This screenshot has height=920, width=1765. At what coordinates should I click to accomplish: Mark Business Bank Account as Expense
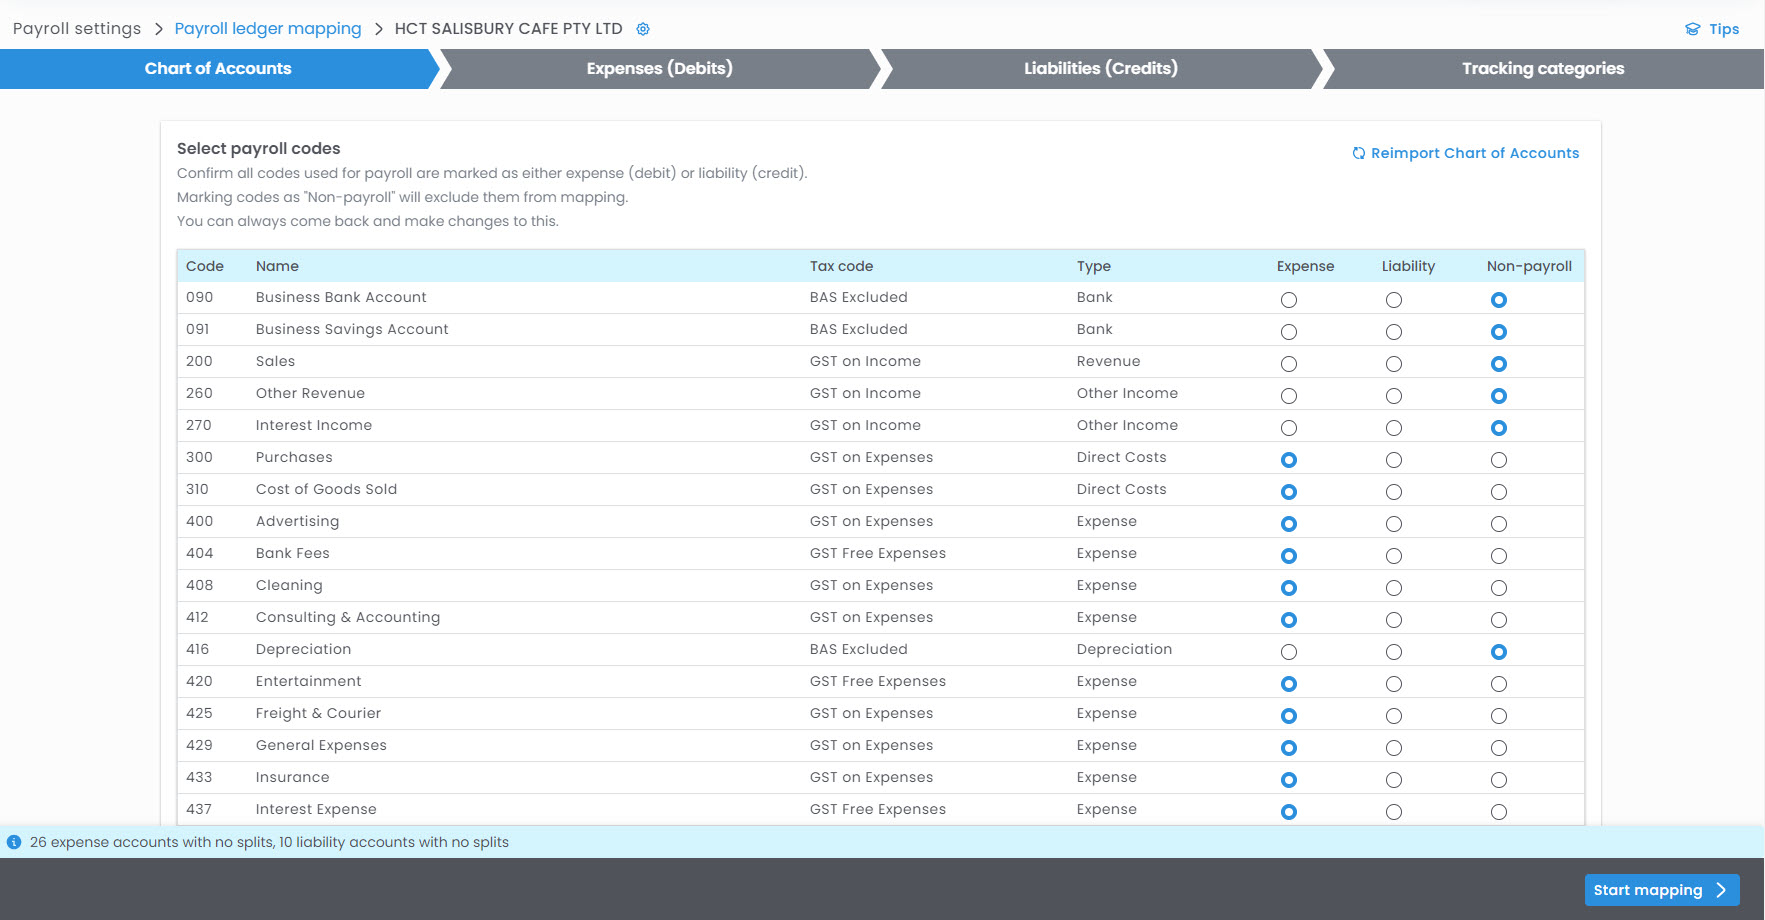[1289, 300]
